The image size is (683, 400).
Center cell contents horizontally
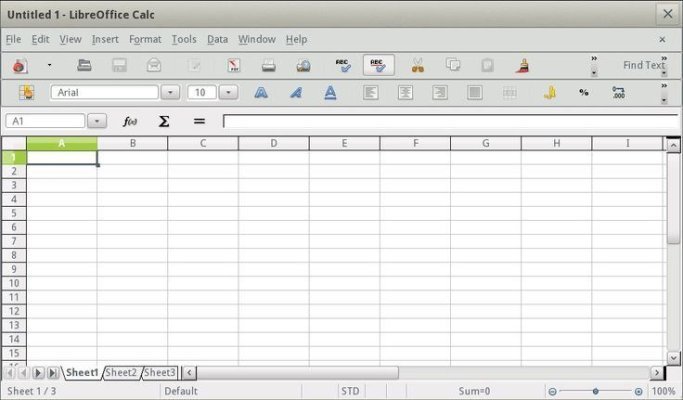[x=405, y=92]
